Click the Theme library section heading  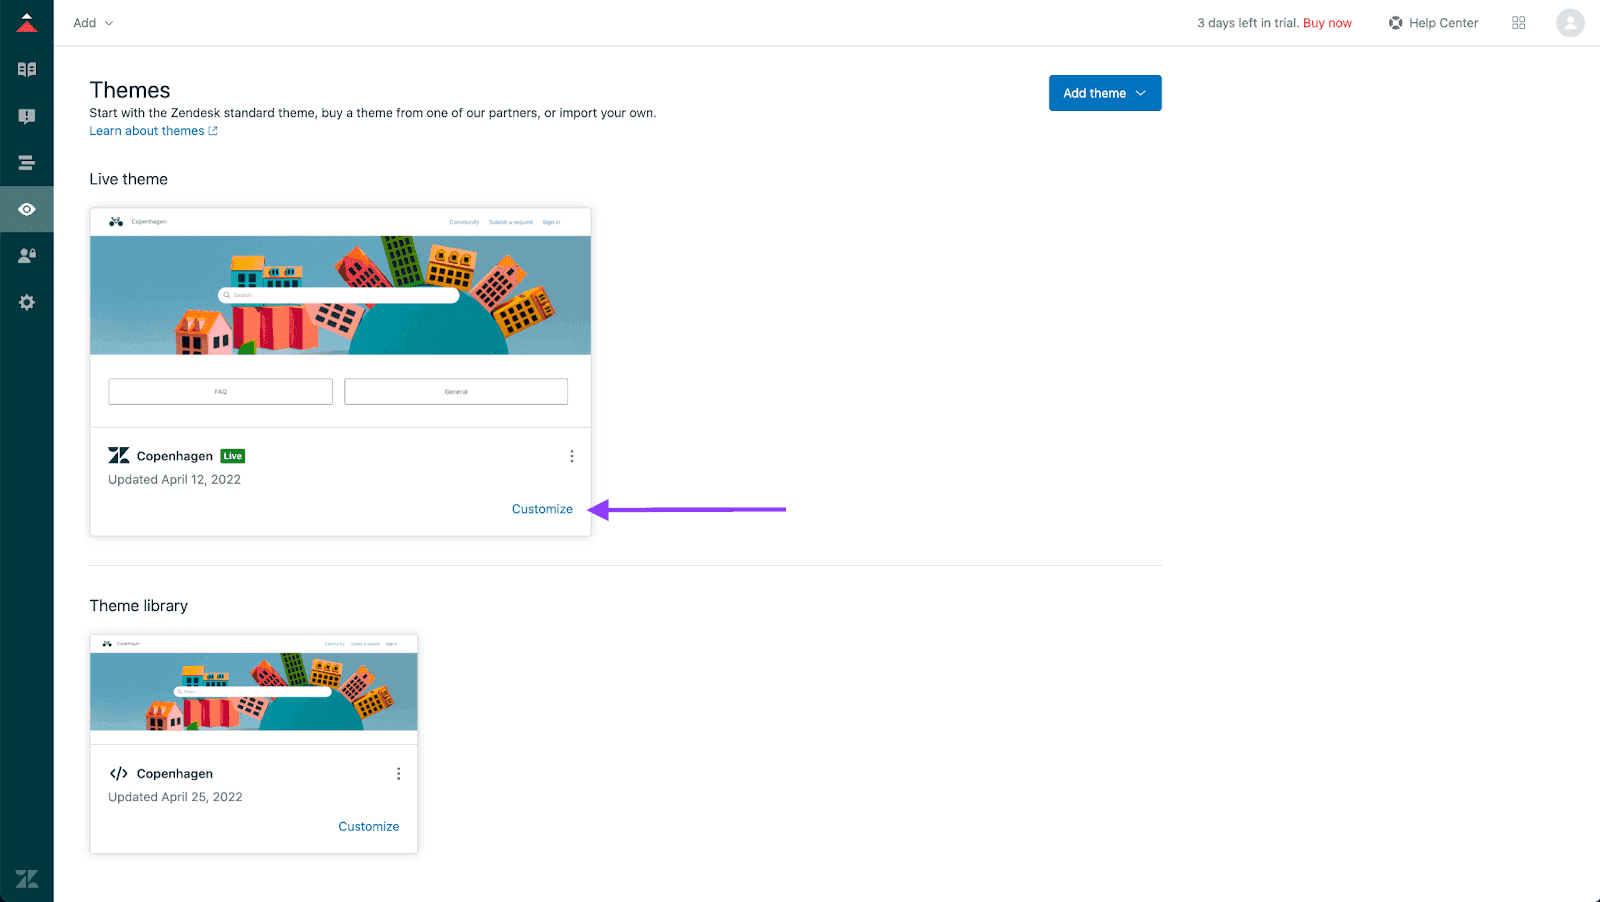[139, 606]
